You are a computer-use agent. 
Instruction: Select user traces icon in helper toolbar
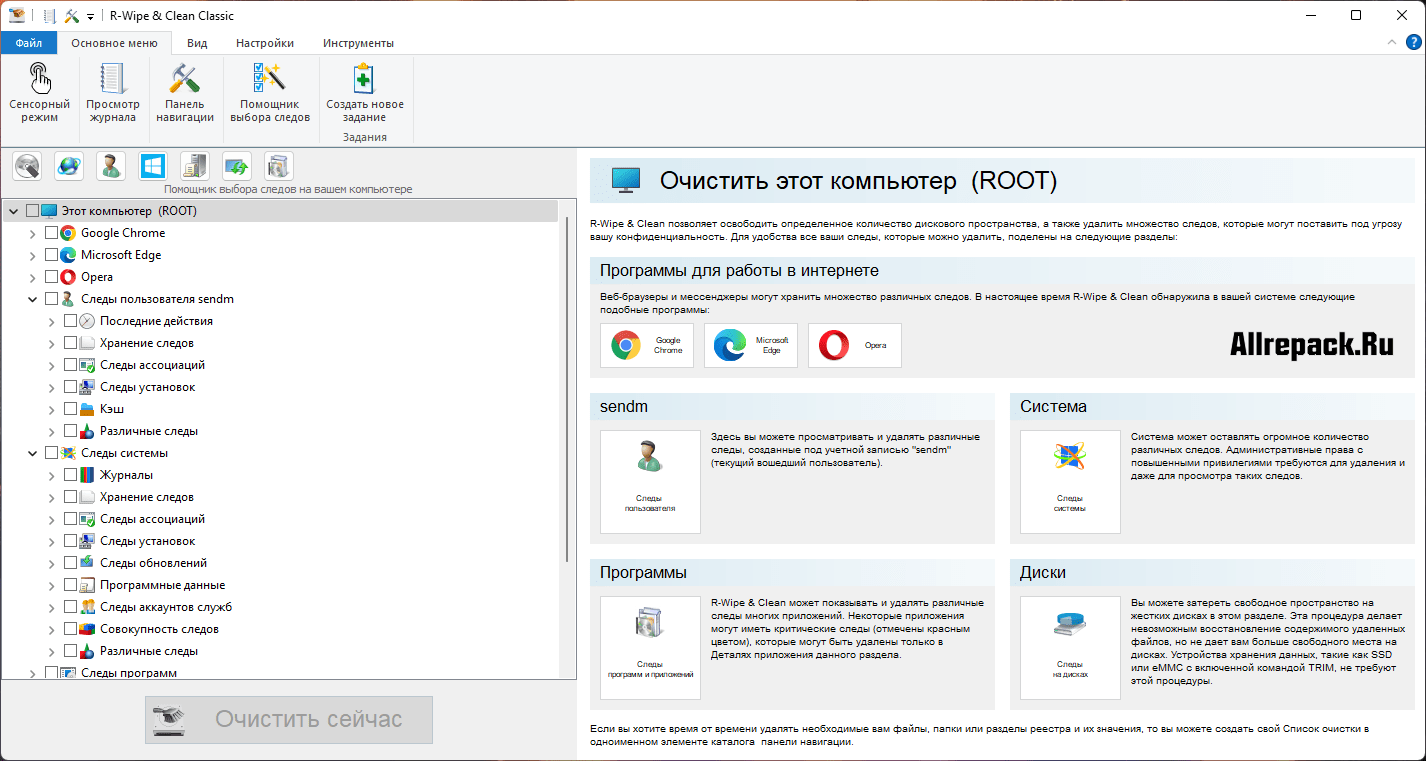(111, 165)
